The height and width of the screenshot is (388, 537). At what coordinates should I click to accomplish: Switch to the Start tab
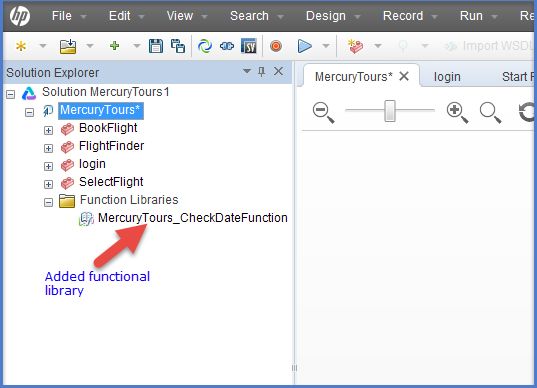click(x=517, y=77)
